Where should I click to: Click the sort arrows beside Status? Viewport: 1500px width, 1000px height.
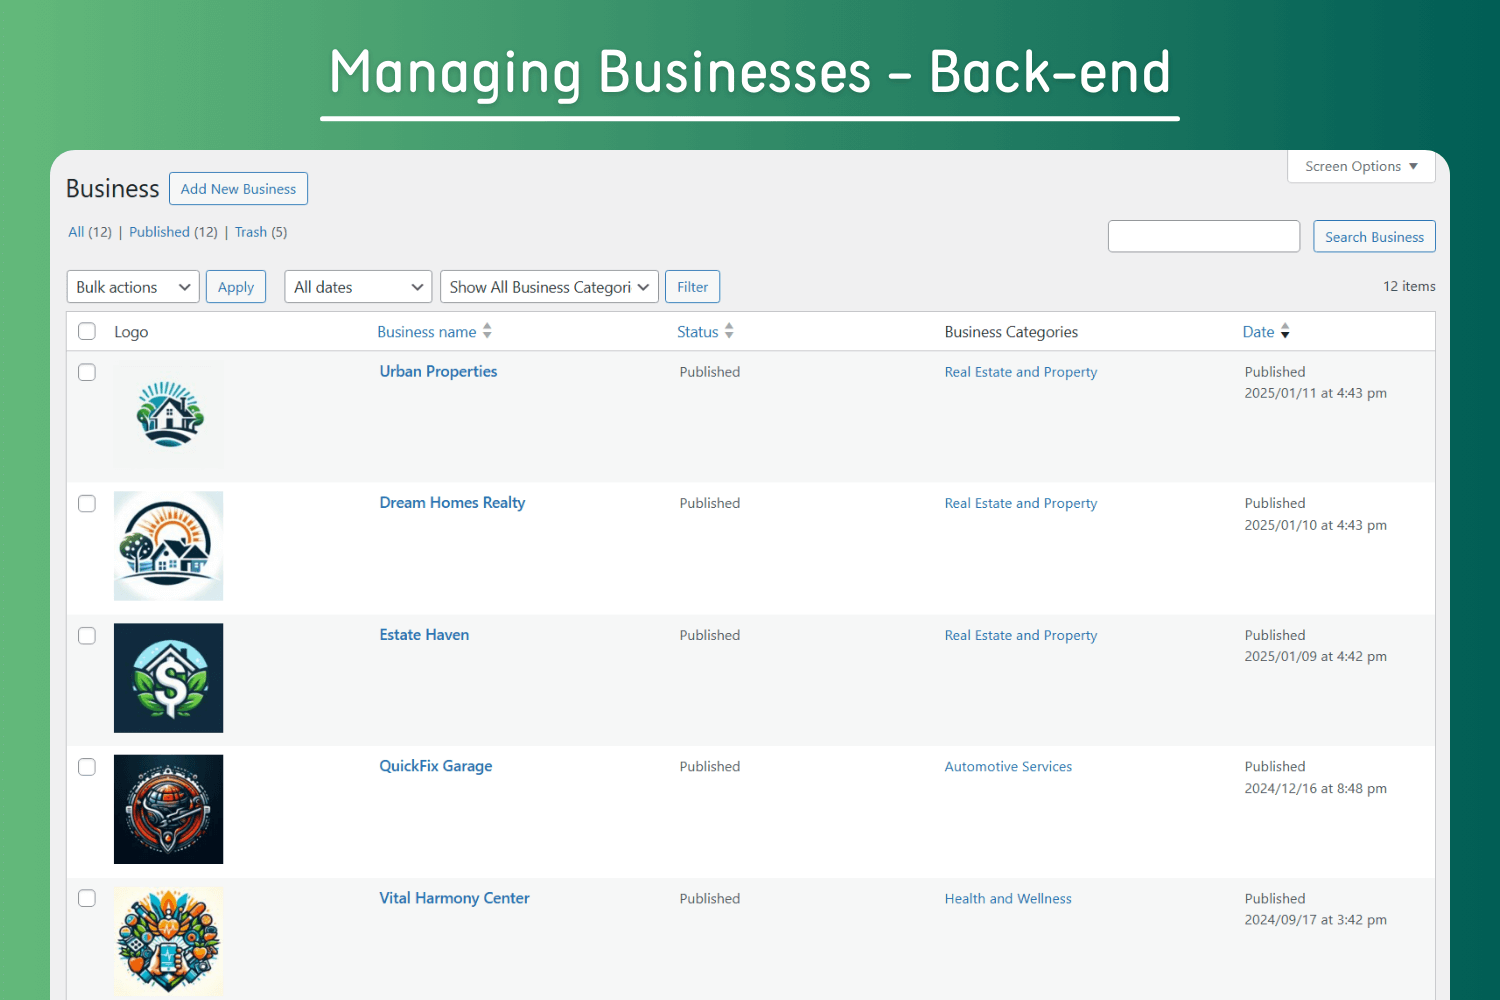coord(729,331)
